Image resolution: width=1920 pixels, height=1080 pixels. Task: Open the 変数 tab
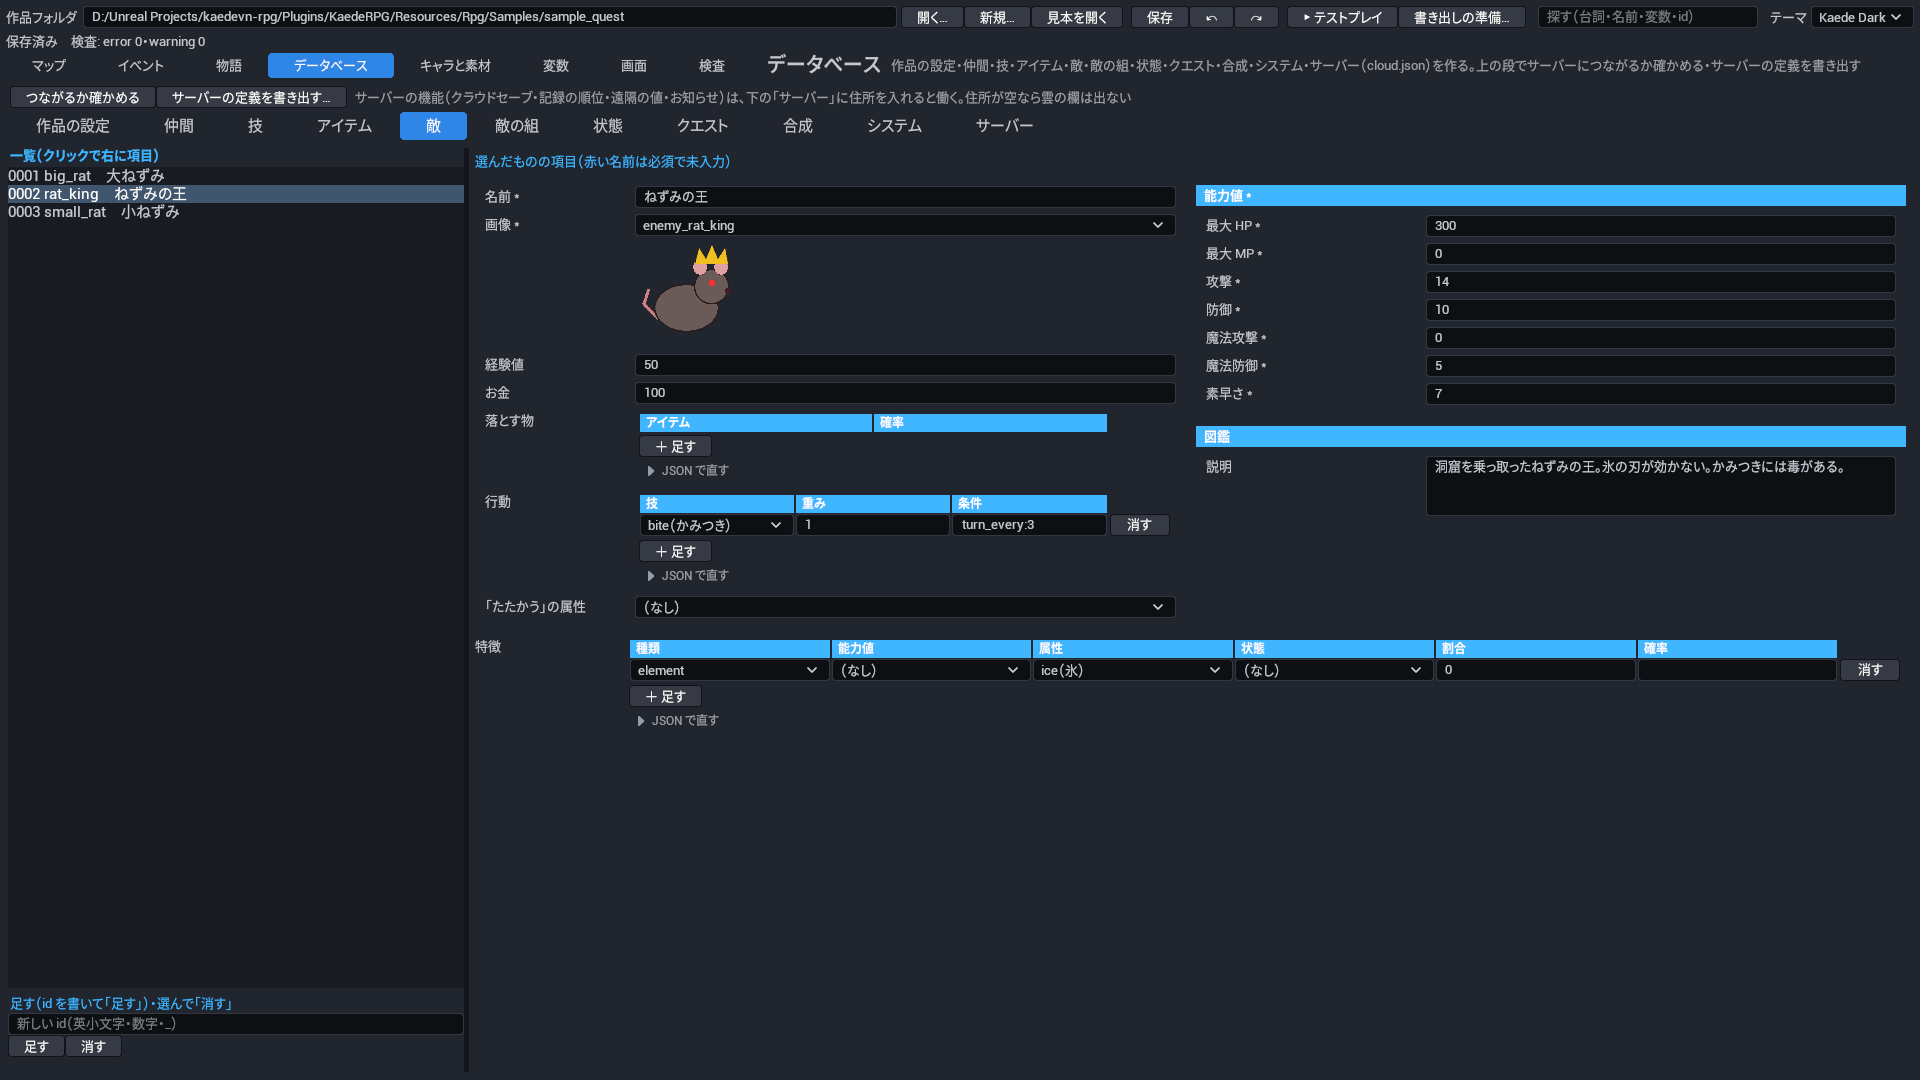click(555, 65)
